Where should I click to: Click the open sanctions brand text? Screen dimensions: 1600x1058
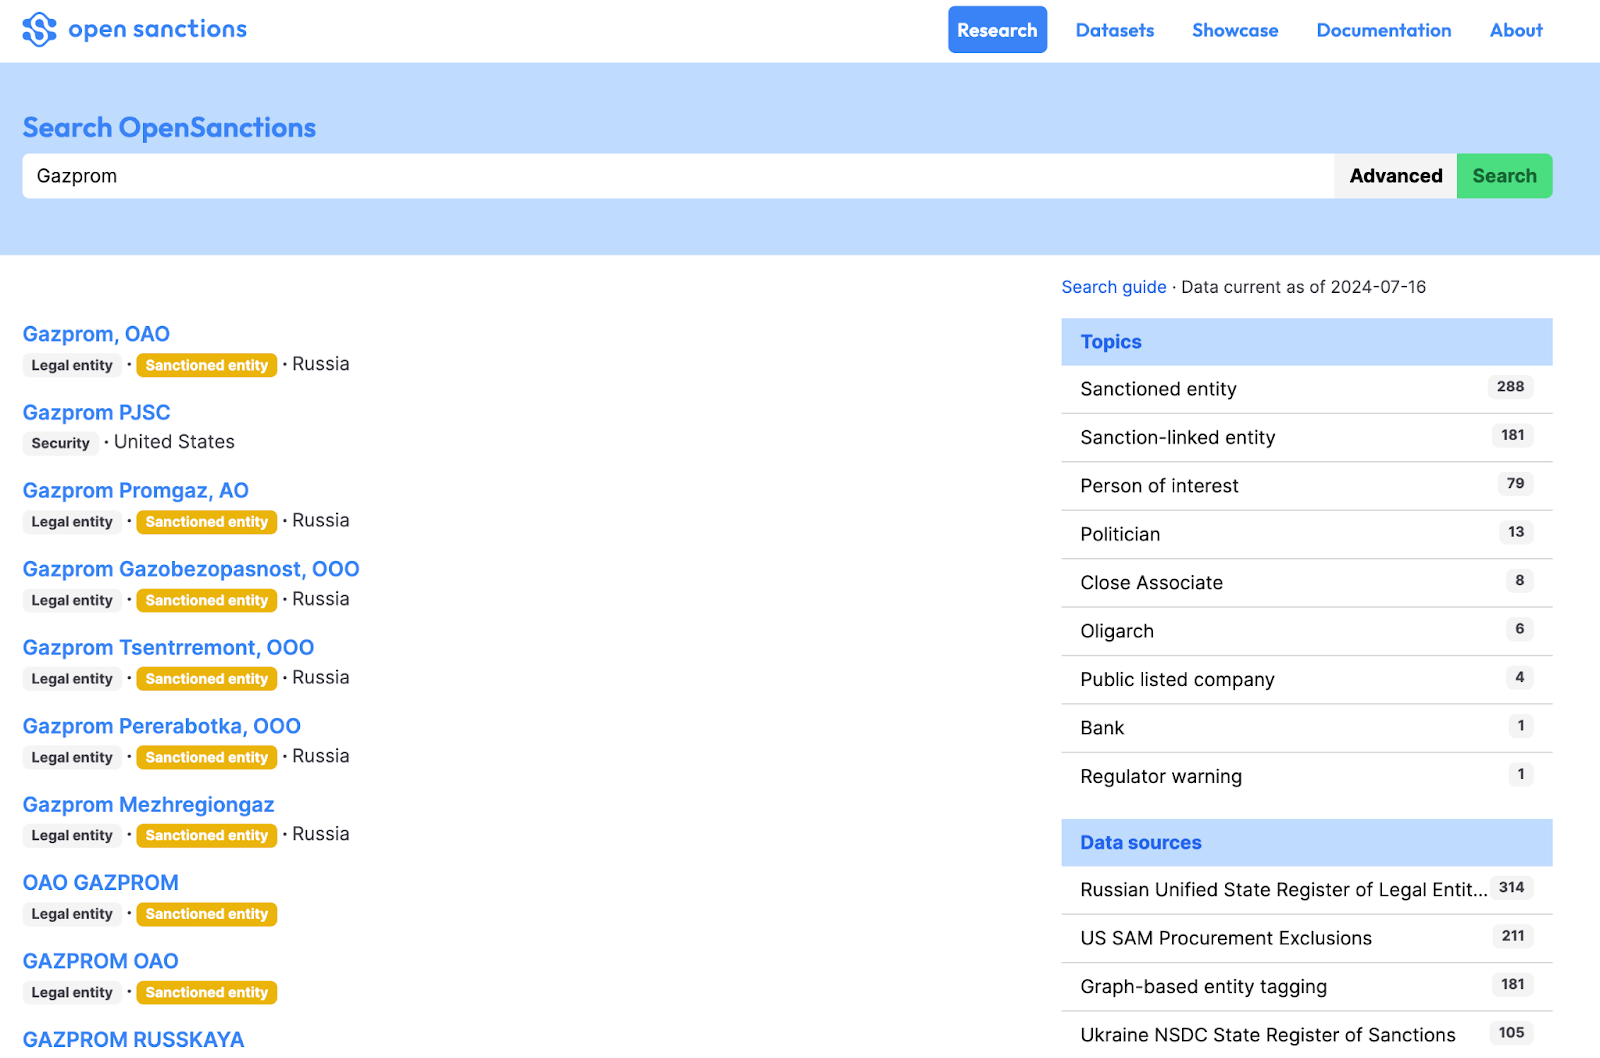tap(157, 29)
